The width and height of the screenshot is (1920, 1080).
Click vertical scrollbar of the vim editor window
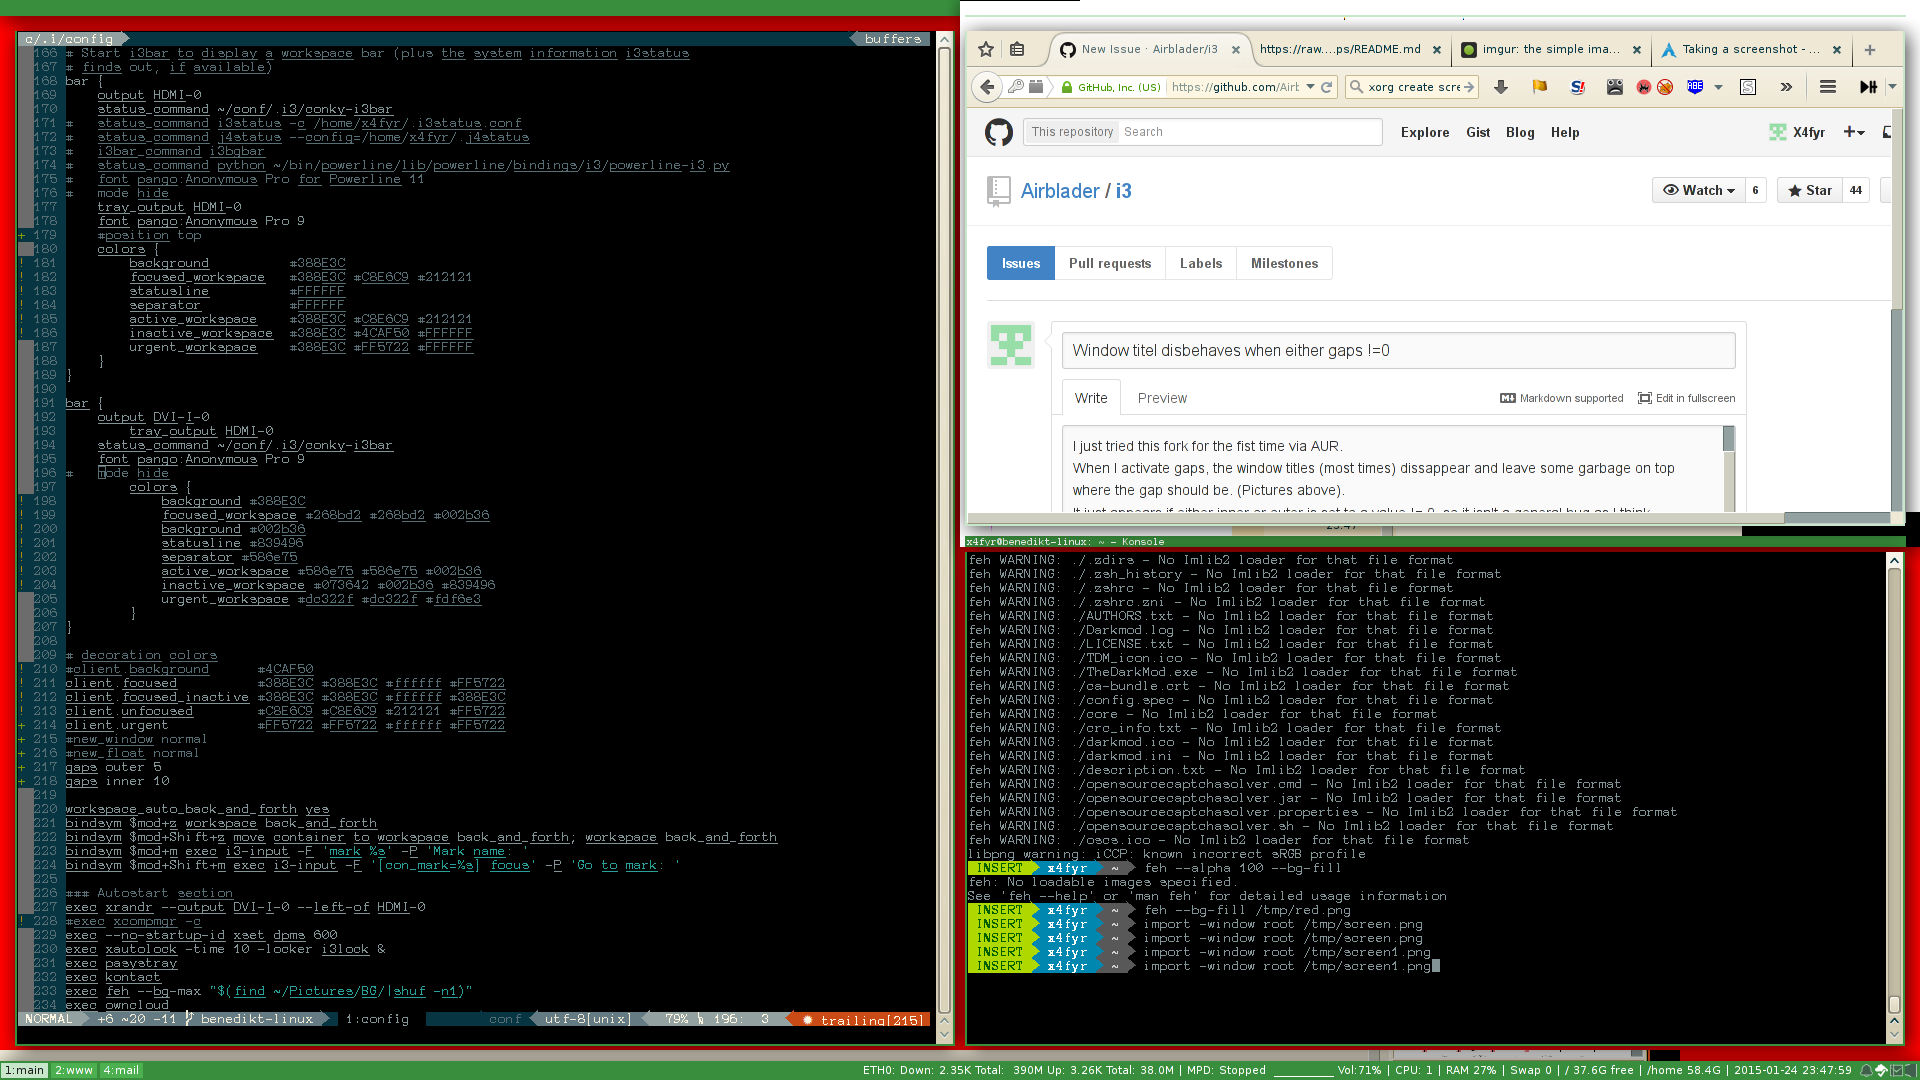944,536
